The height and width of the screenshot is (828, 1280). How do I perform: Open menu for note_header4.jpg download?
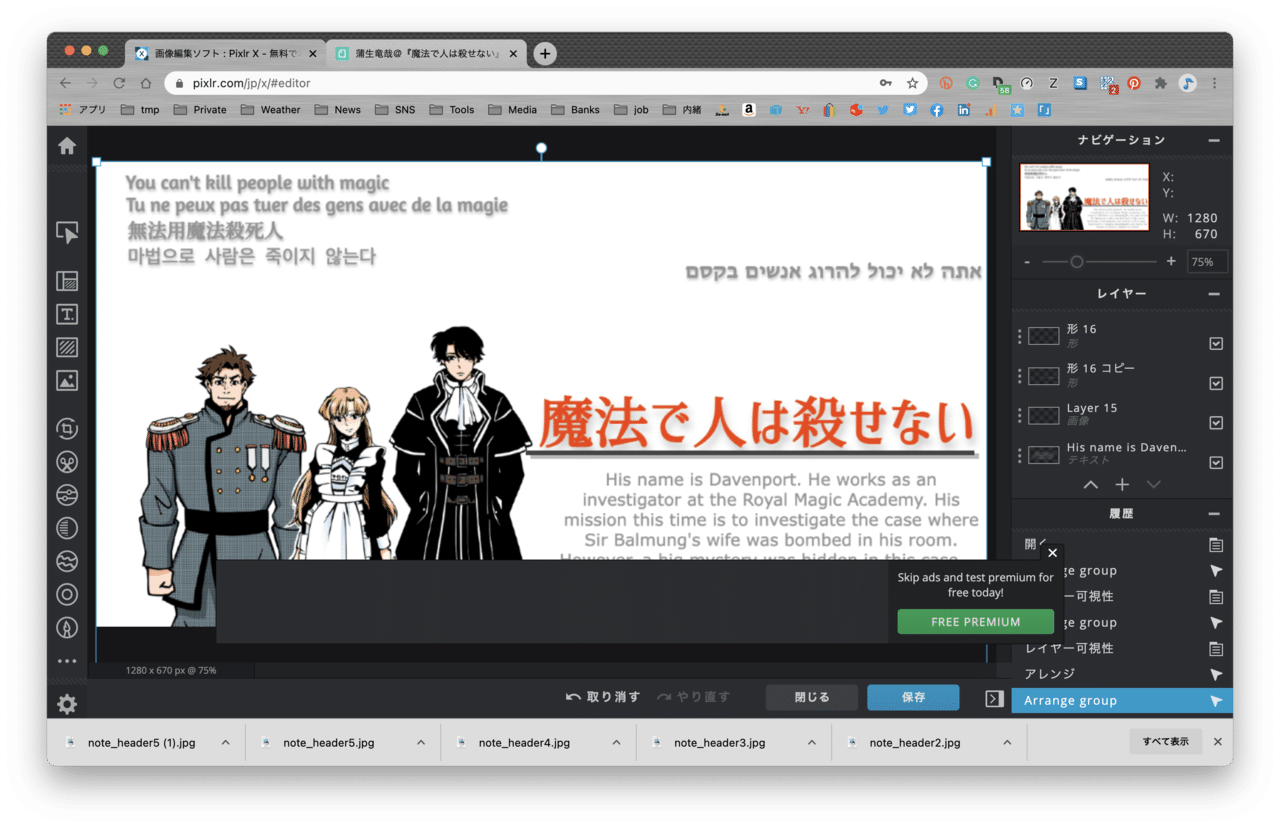(x=616, y=743)
